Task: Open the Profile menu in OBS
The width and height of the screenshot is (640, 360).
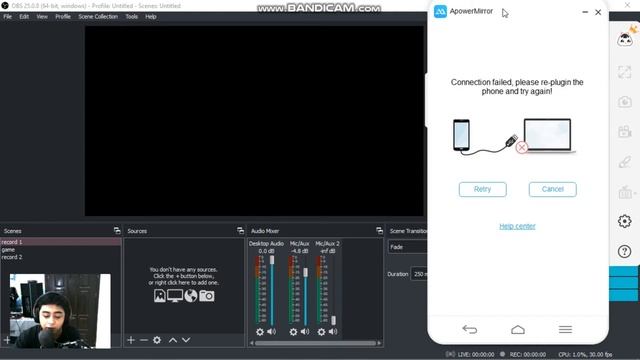Action: (63, 17)
